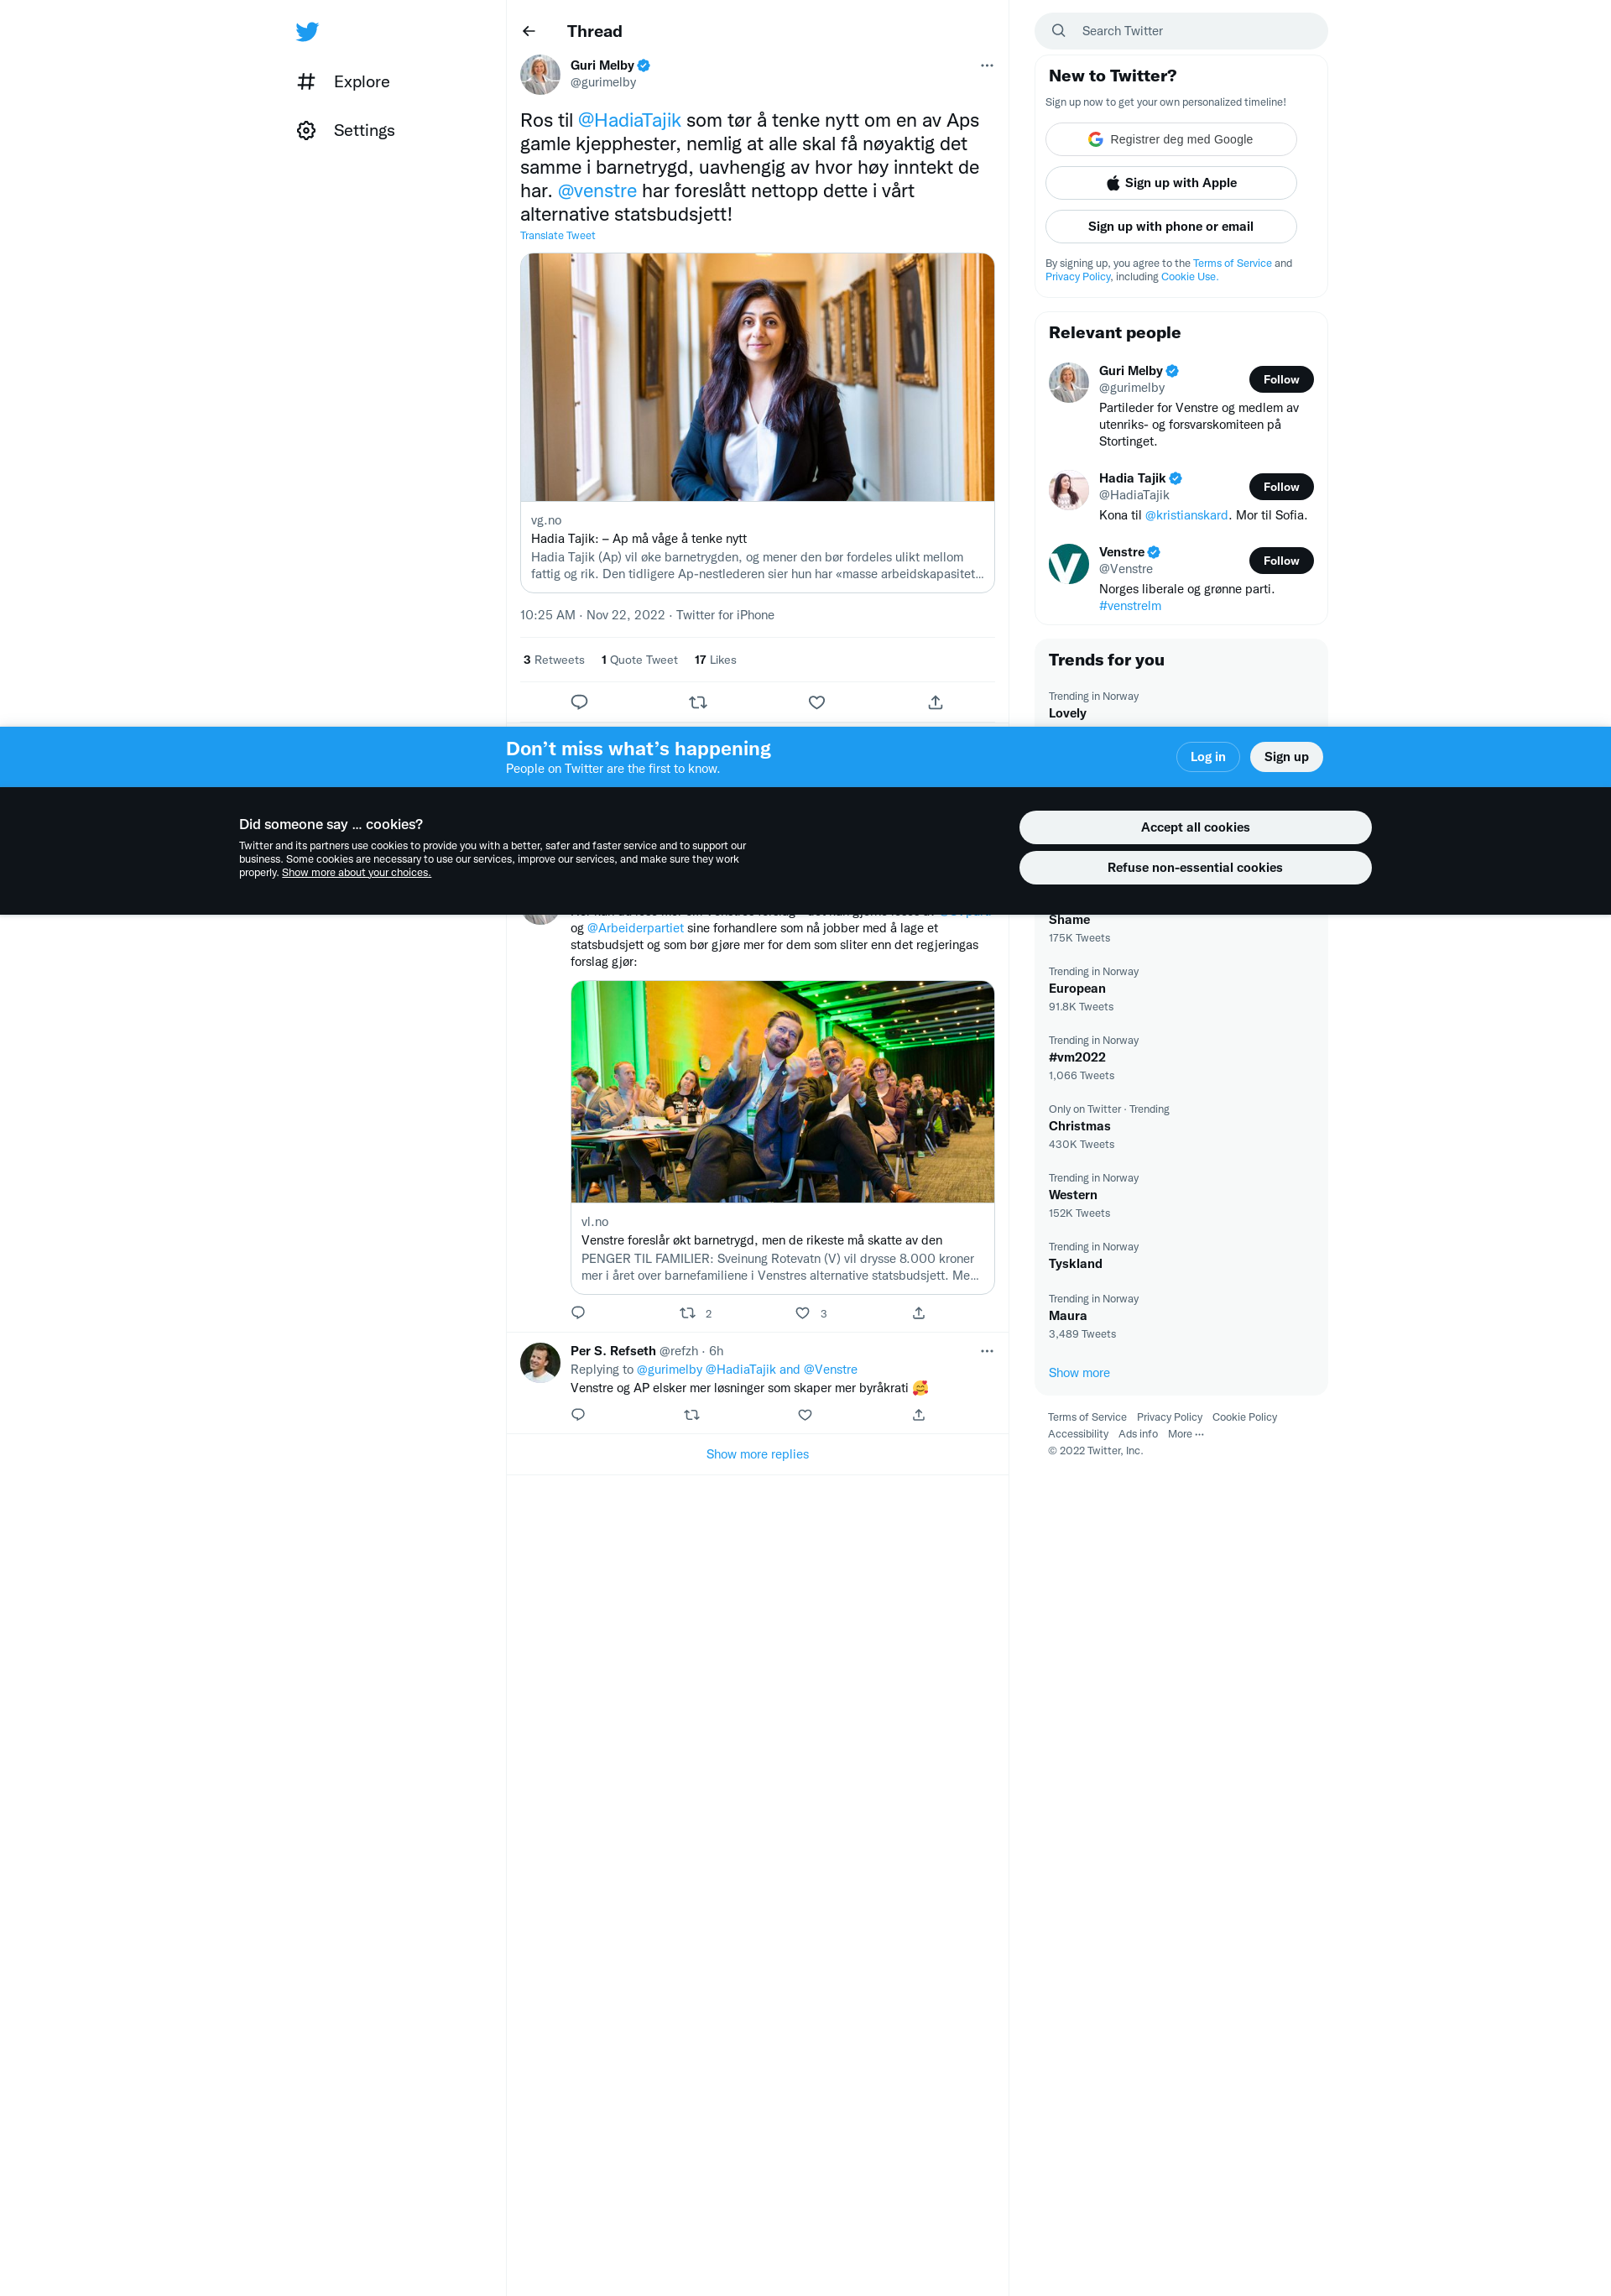Reply to Per S. Refseth's tweet
The image size is (1611, 2296).
click(x=578, y=1415)
